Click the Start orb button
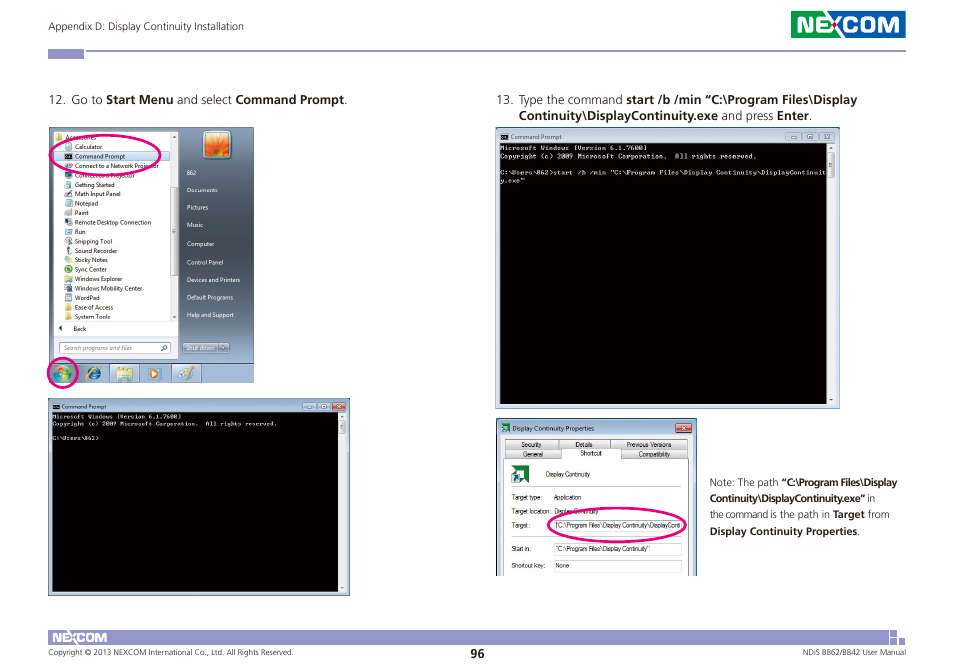The width and height of the screenshot is (954, 672). 62,372
